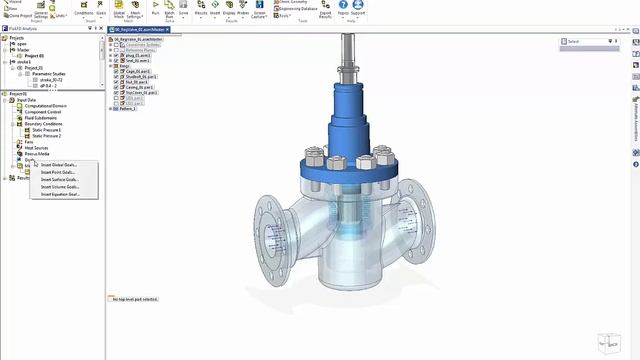Select Static Pressure 2
This screenshot has width=640, height=360.
[x=43, y=136]
